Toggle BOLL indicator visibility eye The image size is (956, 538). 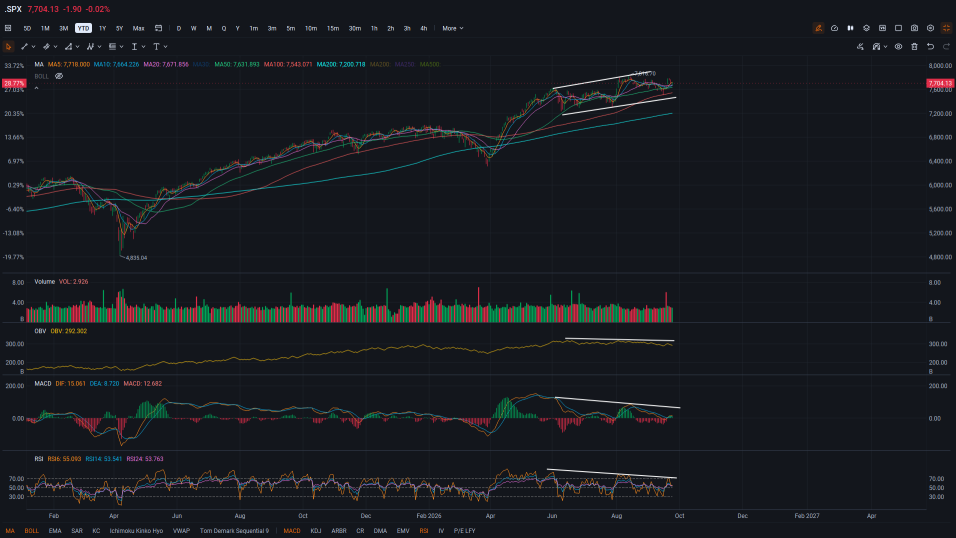click(59, 76)
